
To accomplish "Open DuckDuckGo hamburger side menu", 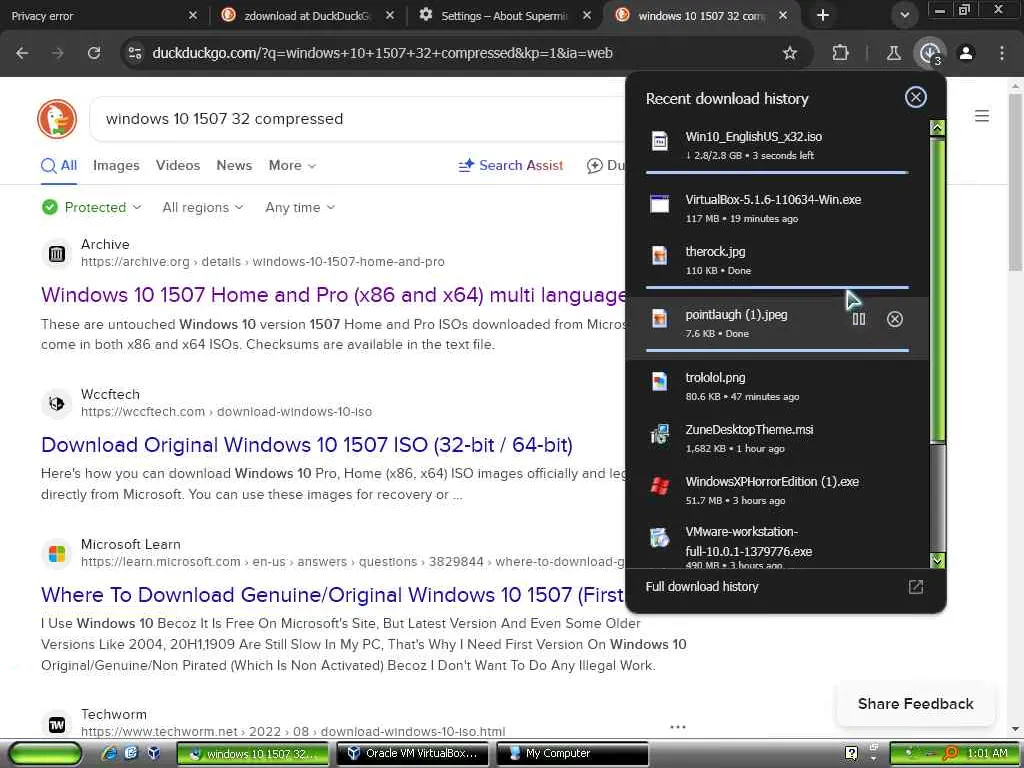I will 982,116.
